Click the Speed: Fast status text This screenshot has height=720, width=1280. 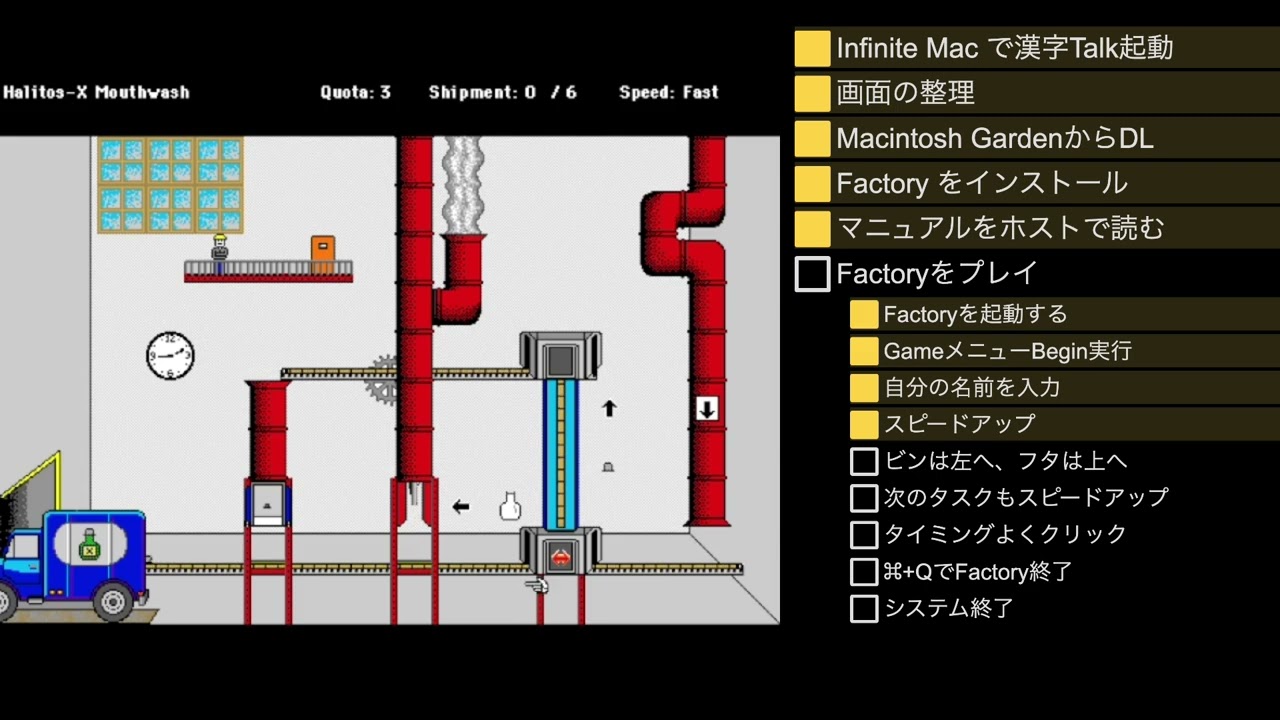pyautogui.click(x=669, y=92)
